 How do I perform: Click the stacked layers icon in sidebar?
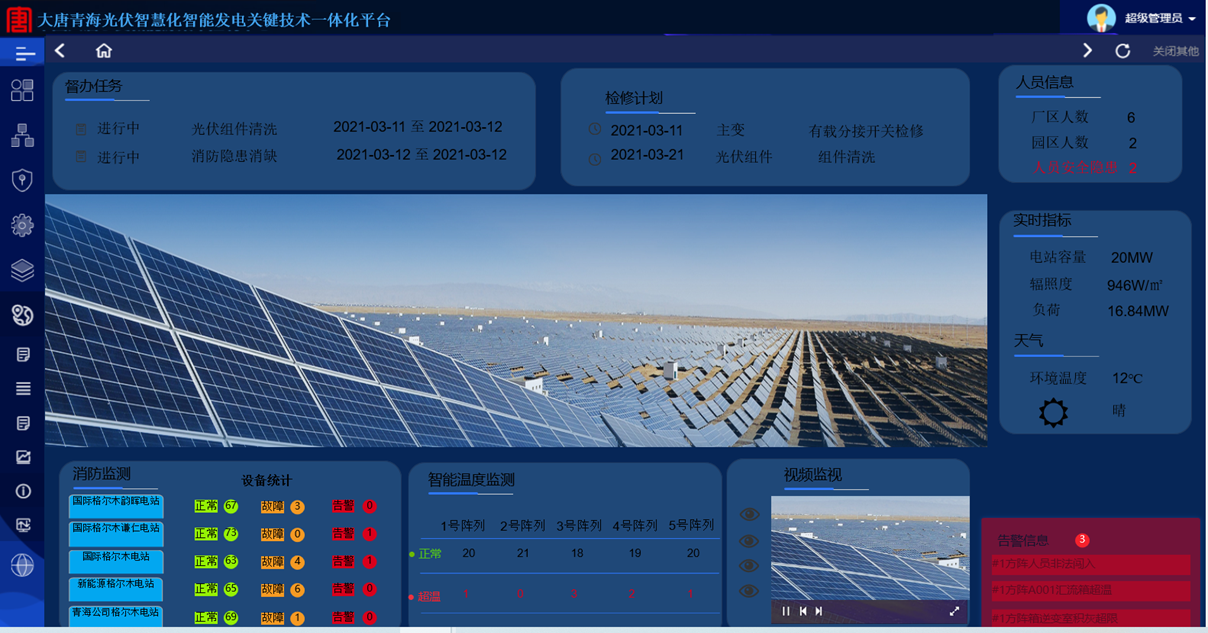click(x=22, y=270)
